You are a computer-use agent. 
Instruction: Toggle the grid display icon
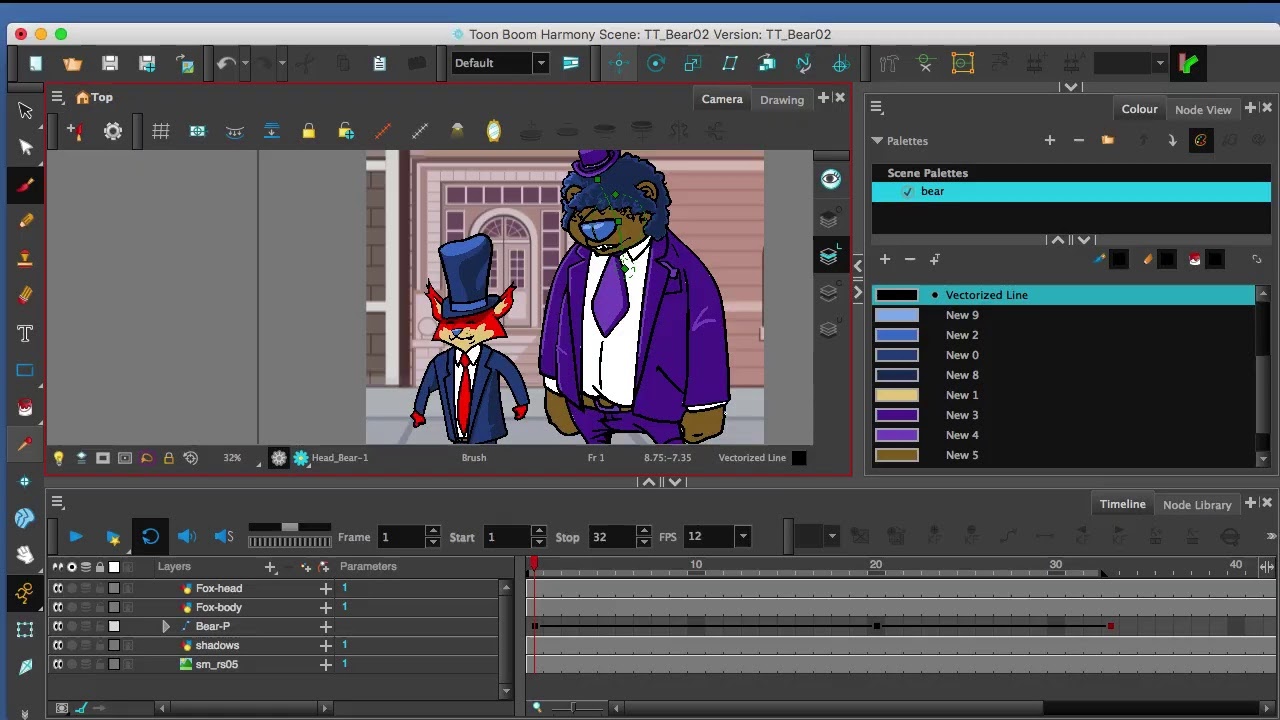coord(160,131)
